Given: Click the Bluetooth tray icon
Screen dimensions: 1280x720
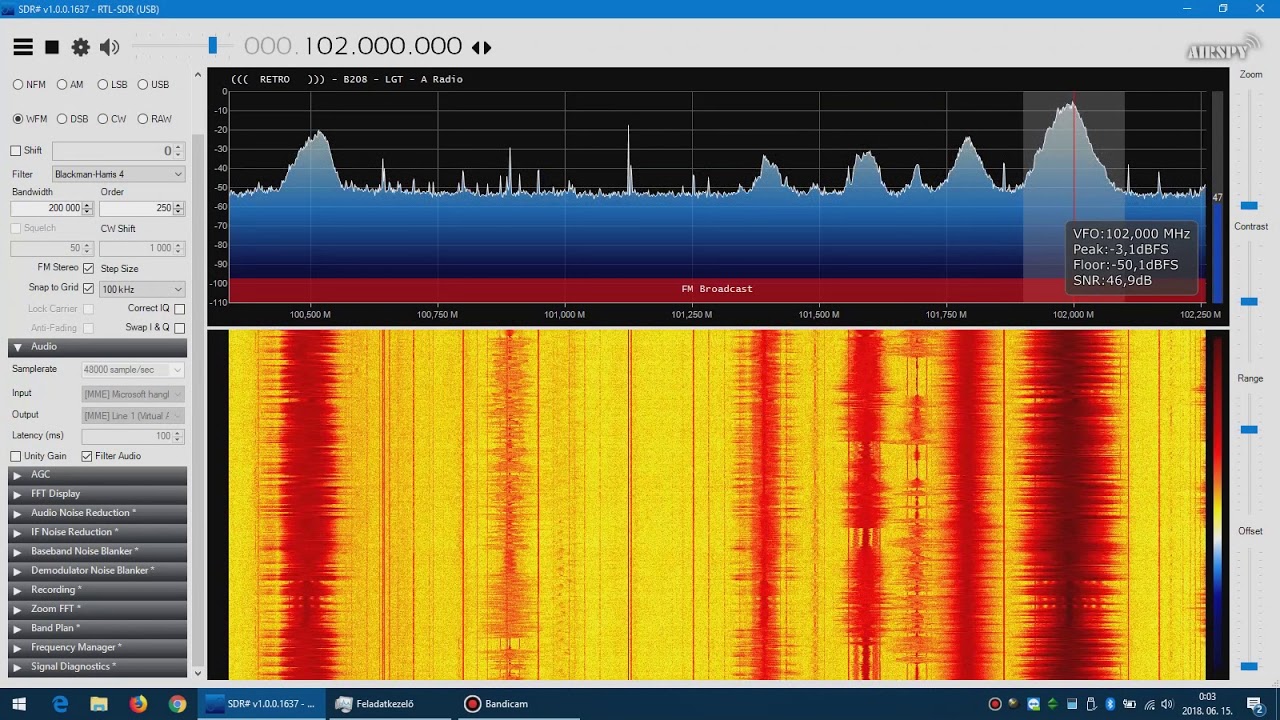Looking at the screenshot, I should [x=1110, y=704].
